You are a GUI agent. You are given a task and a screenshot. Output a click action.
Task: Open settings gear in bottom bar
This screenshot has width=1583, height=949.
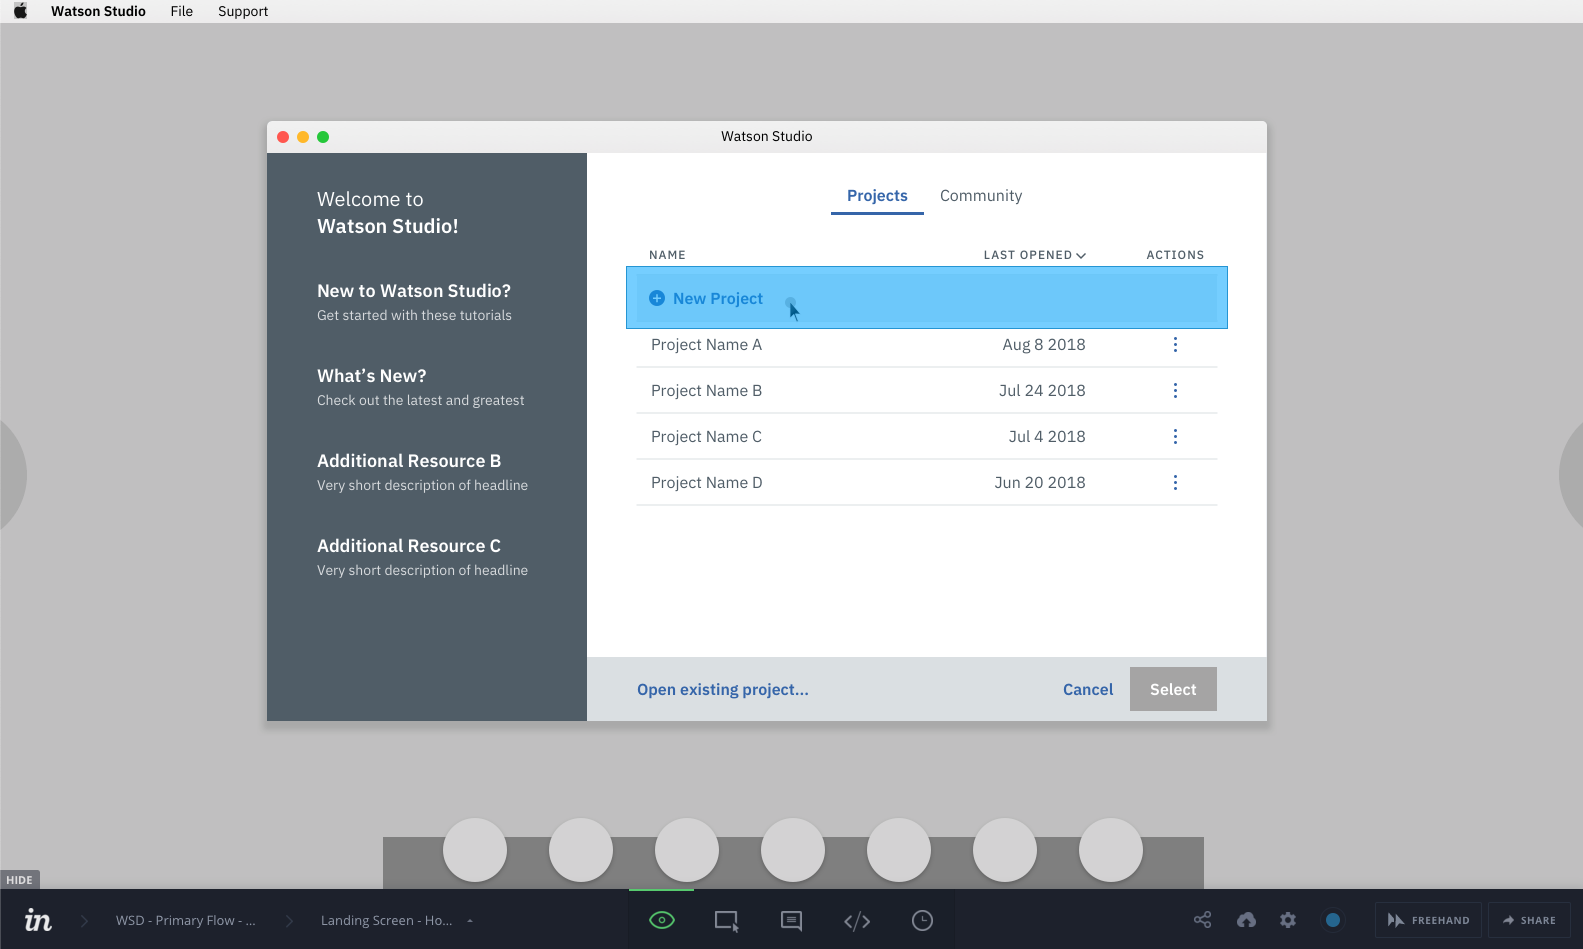coord(1288,920)
